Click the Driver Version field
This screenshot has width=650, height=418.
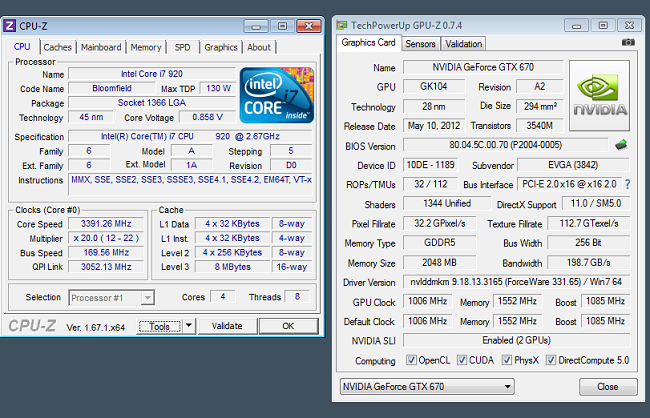[517, 282]
